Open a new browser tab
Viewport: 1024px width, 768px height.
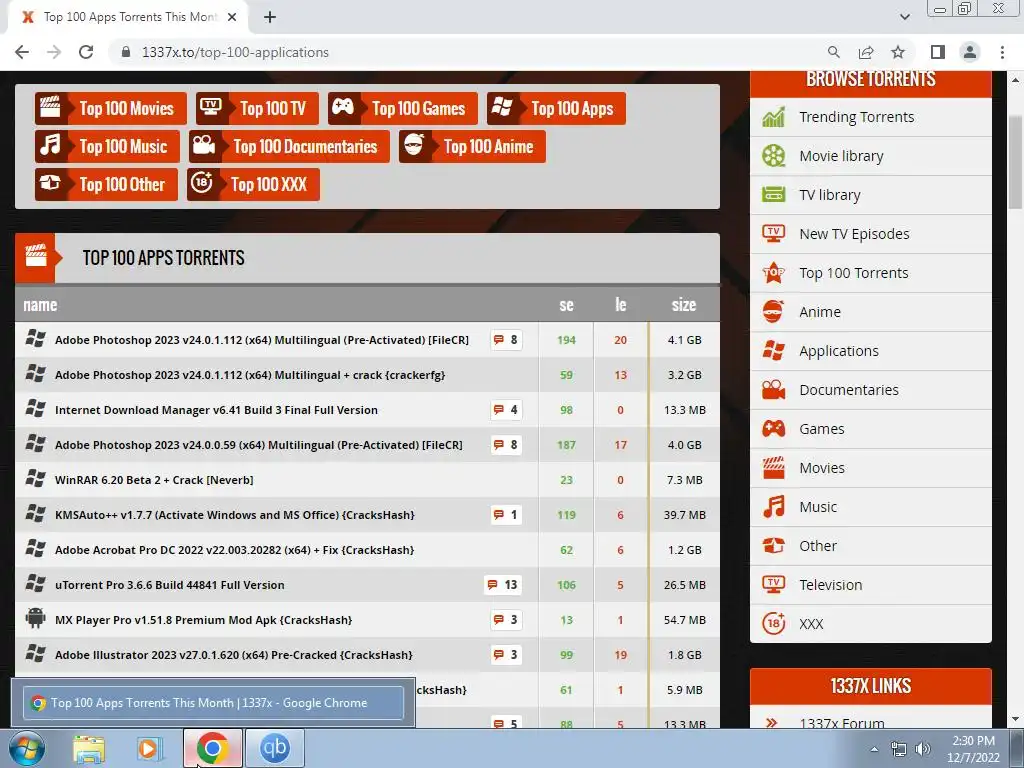270,17
